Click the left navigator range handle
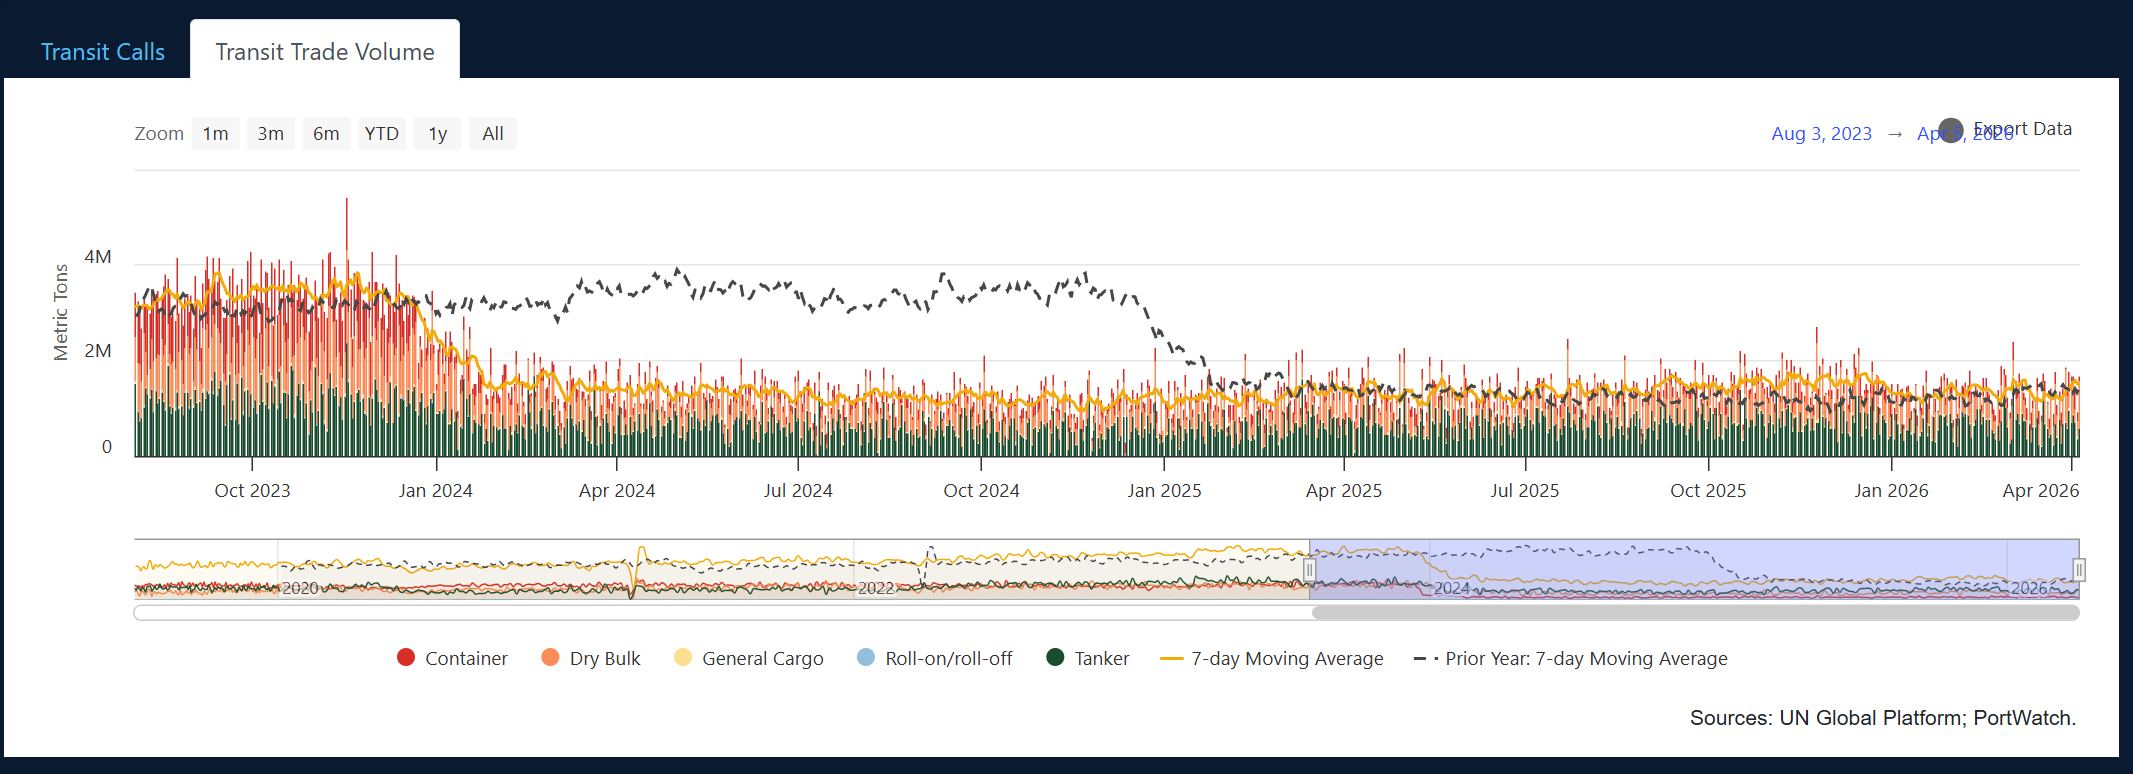 pyautogui.click(x=1309, y=570)
